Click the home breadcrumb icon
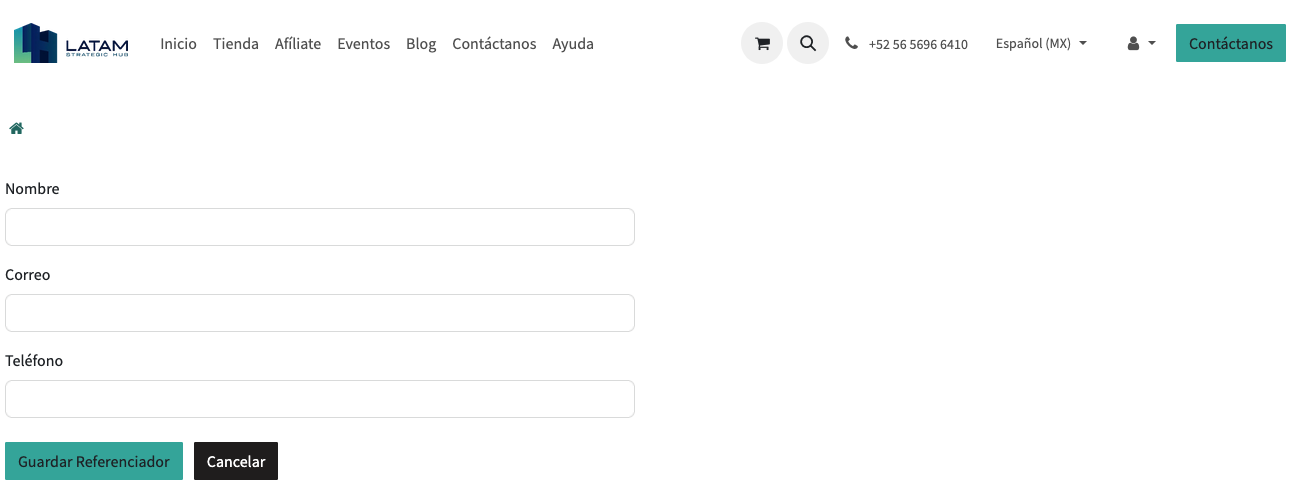The width and height of the screenshot is (1304, 493). click(16, 128)
